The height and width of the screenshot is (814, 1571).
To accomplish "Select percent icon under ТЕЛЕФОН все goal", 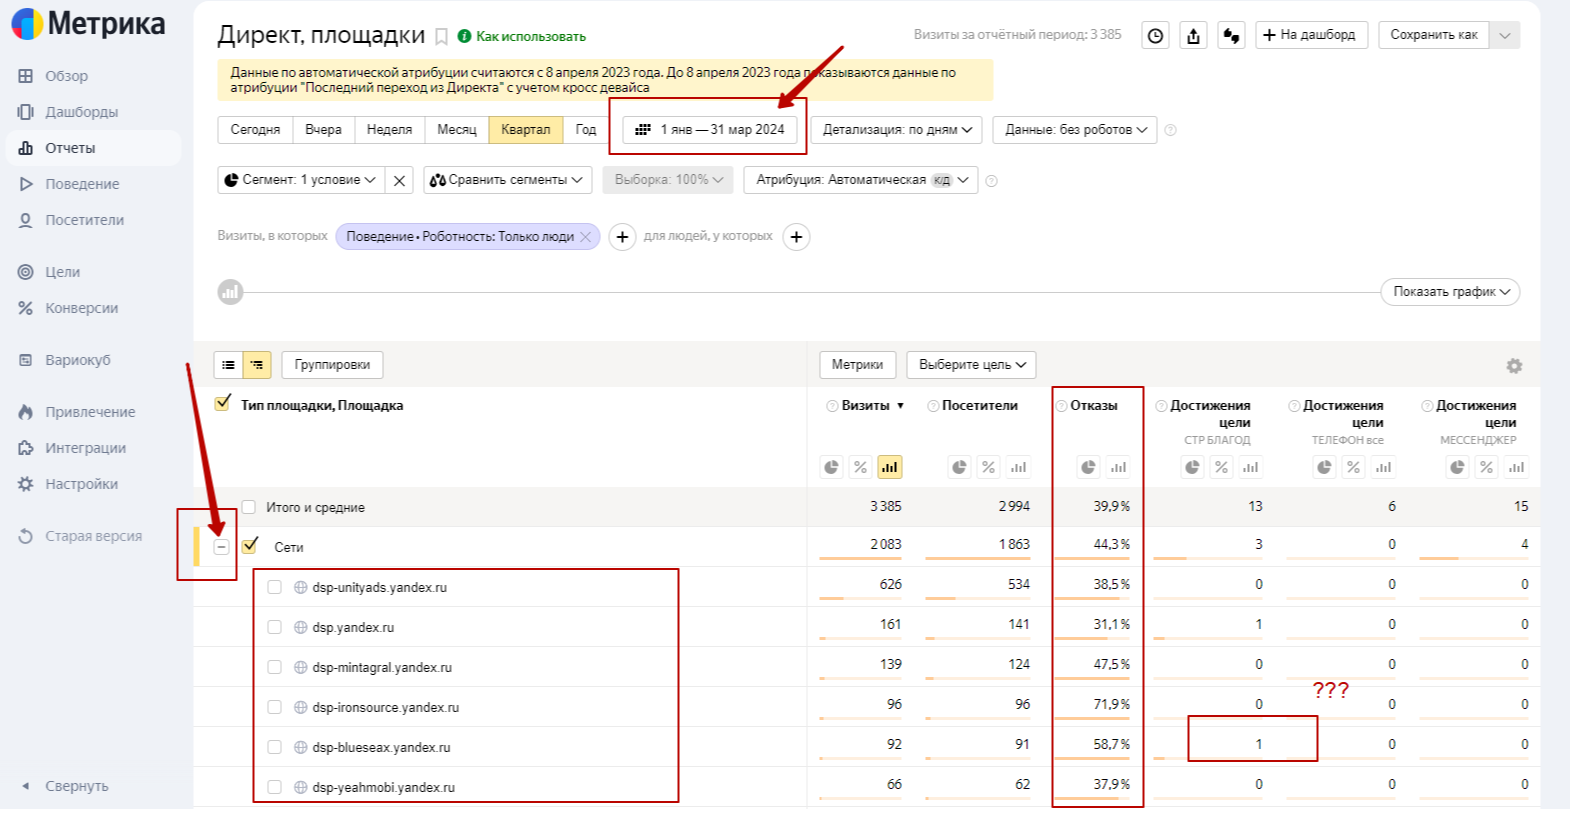I will [x=1353, y=467].
